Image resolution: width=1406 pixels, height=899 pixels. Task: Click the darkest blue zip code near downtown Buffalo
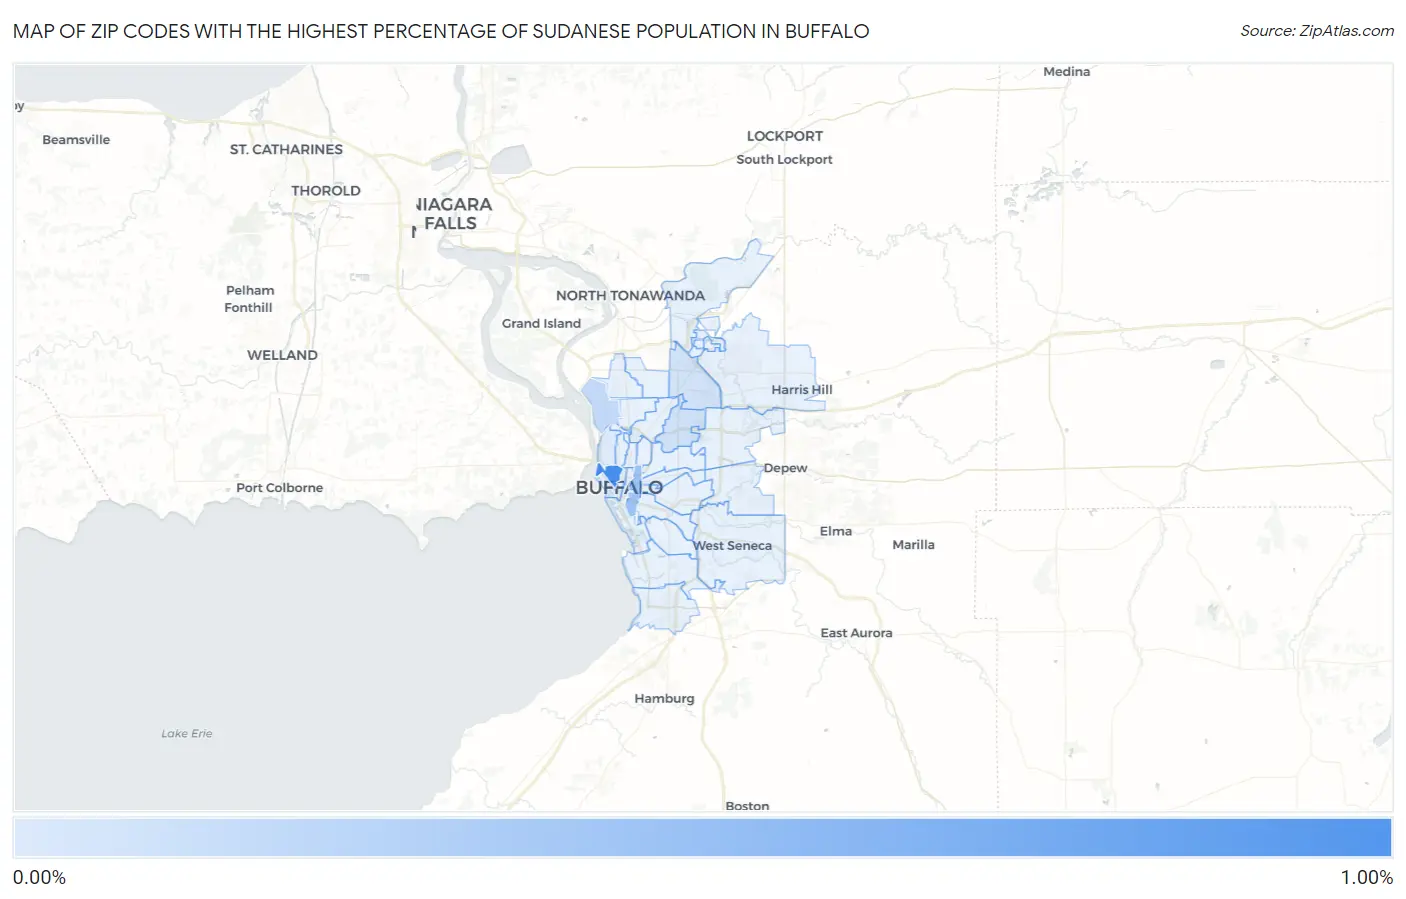(613, 475)
